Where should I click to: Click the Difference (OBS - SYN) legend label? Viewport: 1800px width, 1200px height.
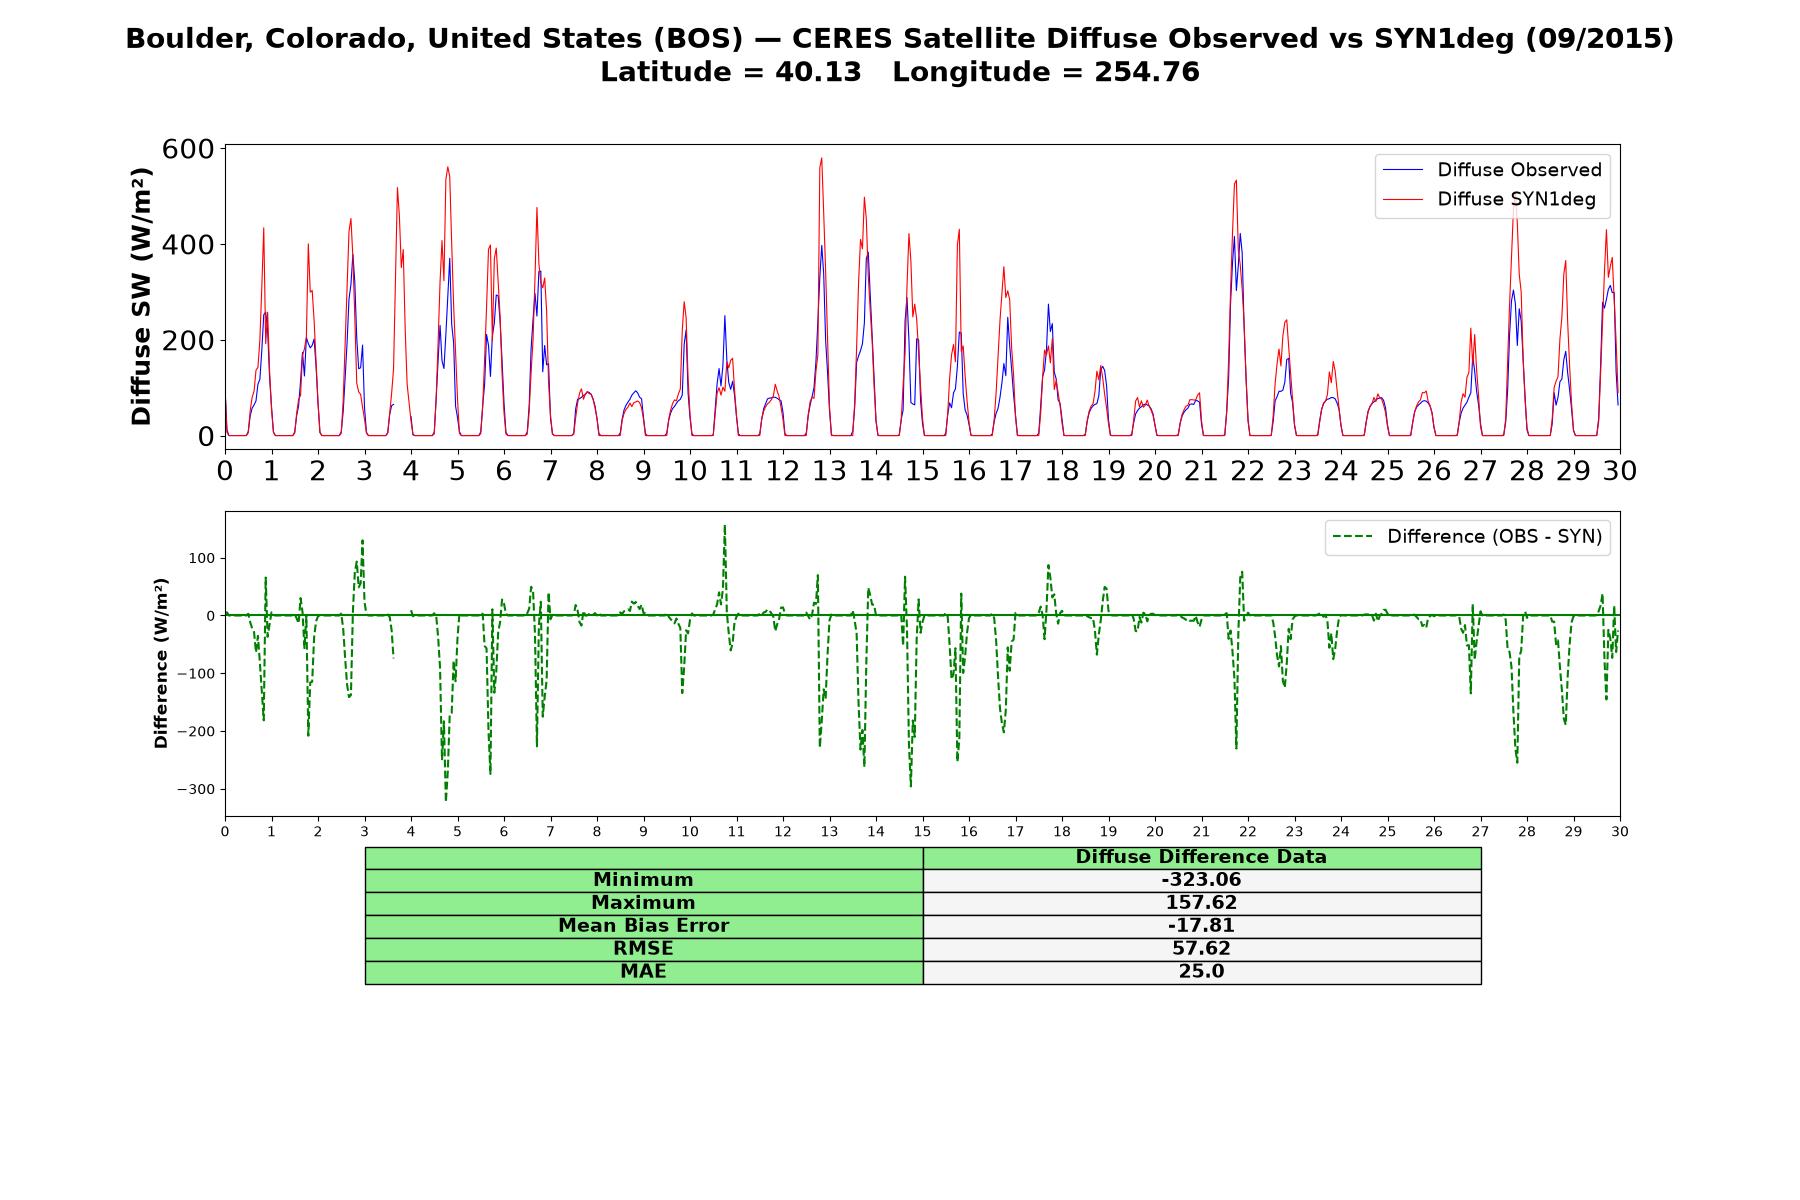pyautogui.click(x=1494, y=537)
